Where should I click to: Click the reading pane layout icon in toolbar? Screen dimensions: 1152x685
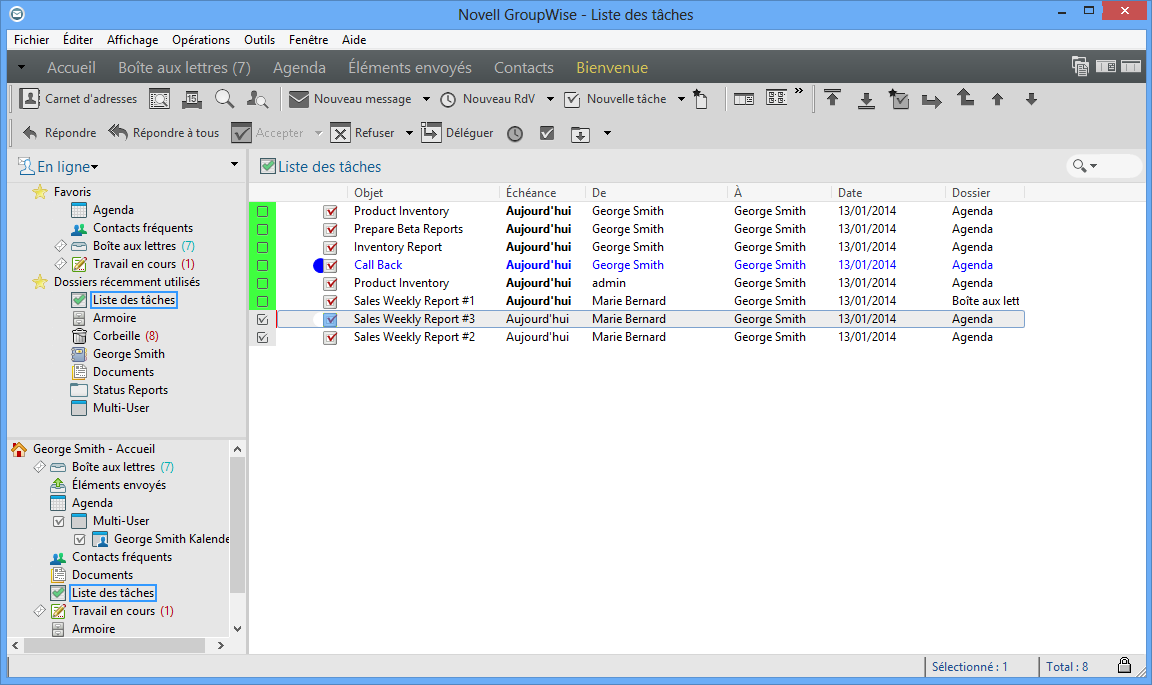click(x=744, y=98)
